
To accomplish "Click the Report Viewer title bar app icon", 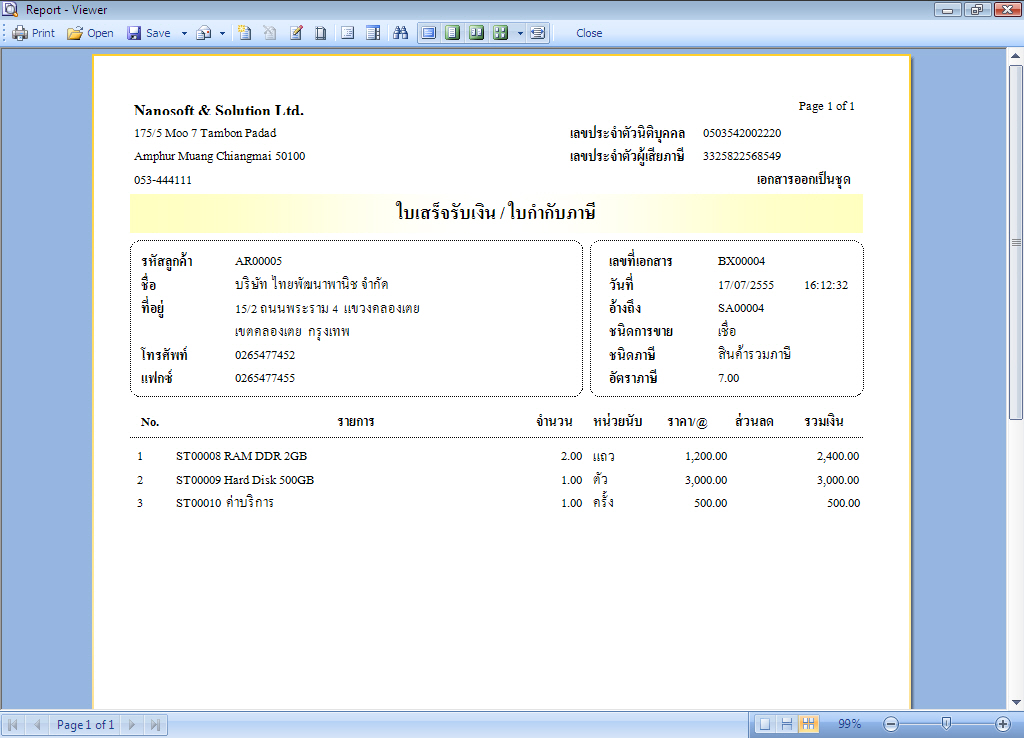I will pyautogui.click(x=10, y=9).
